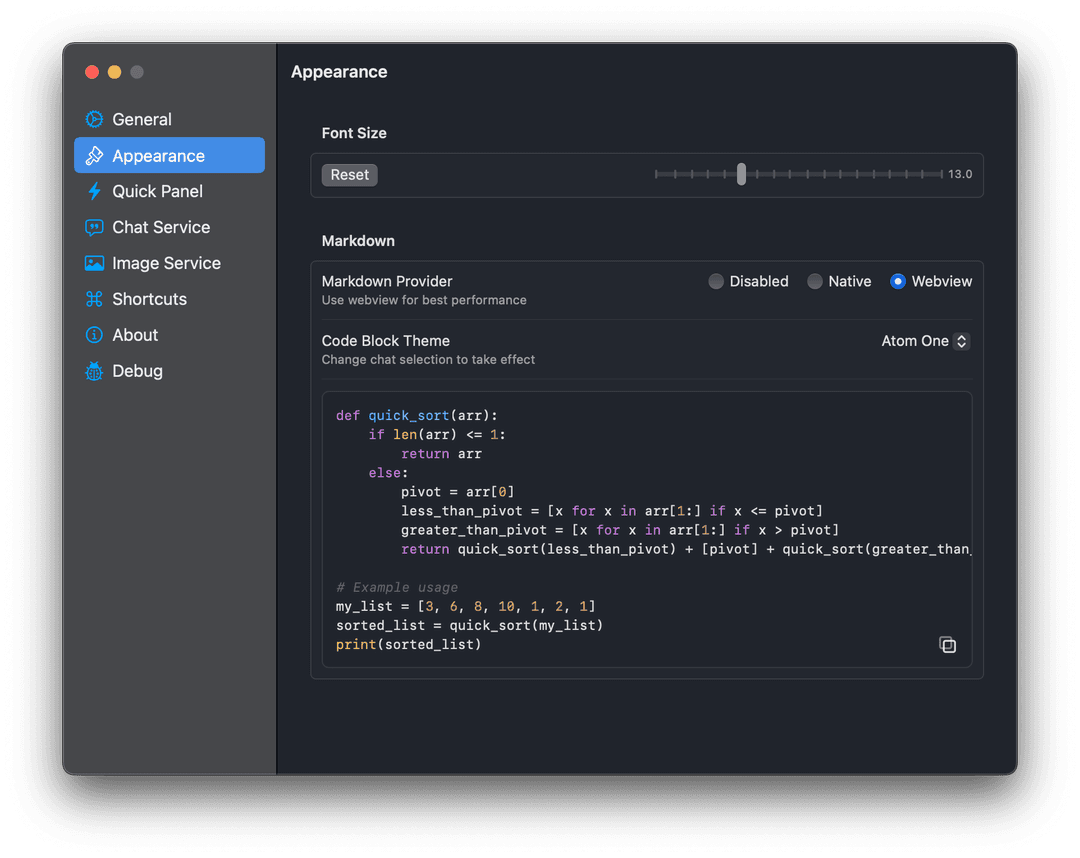Show the Debug label
The image size is (1080, 858).
click(138, 371)
